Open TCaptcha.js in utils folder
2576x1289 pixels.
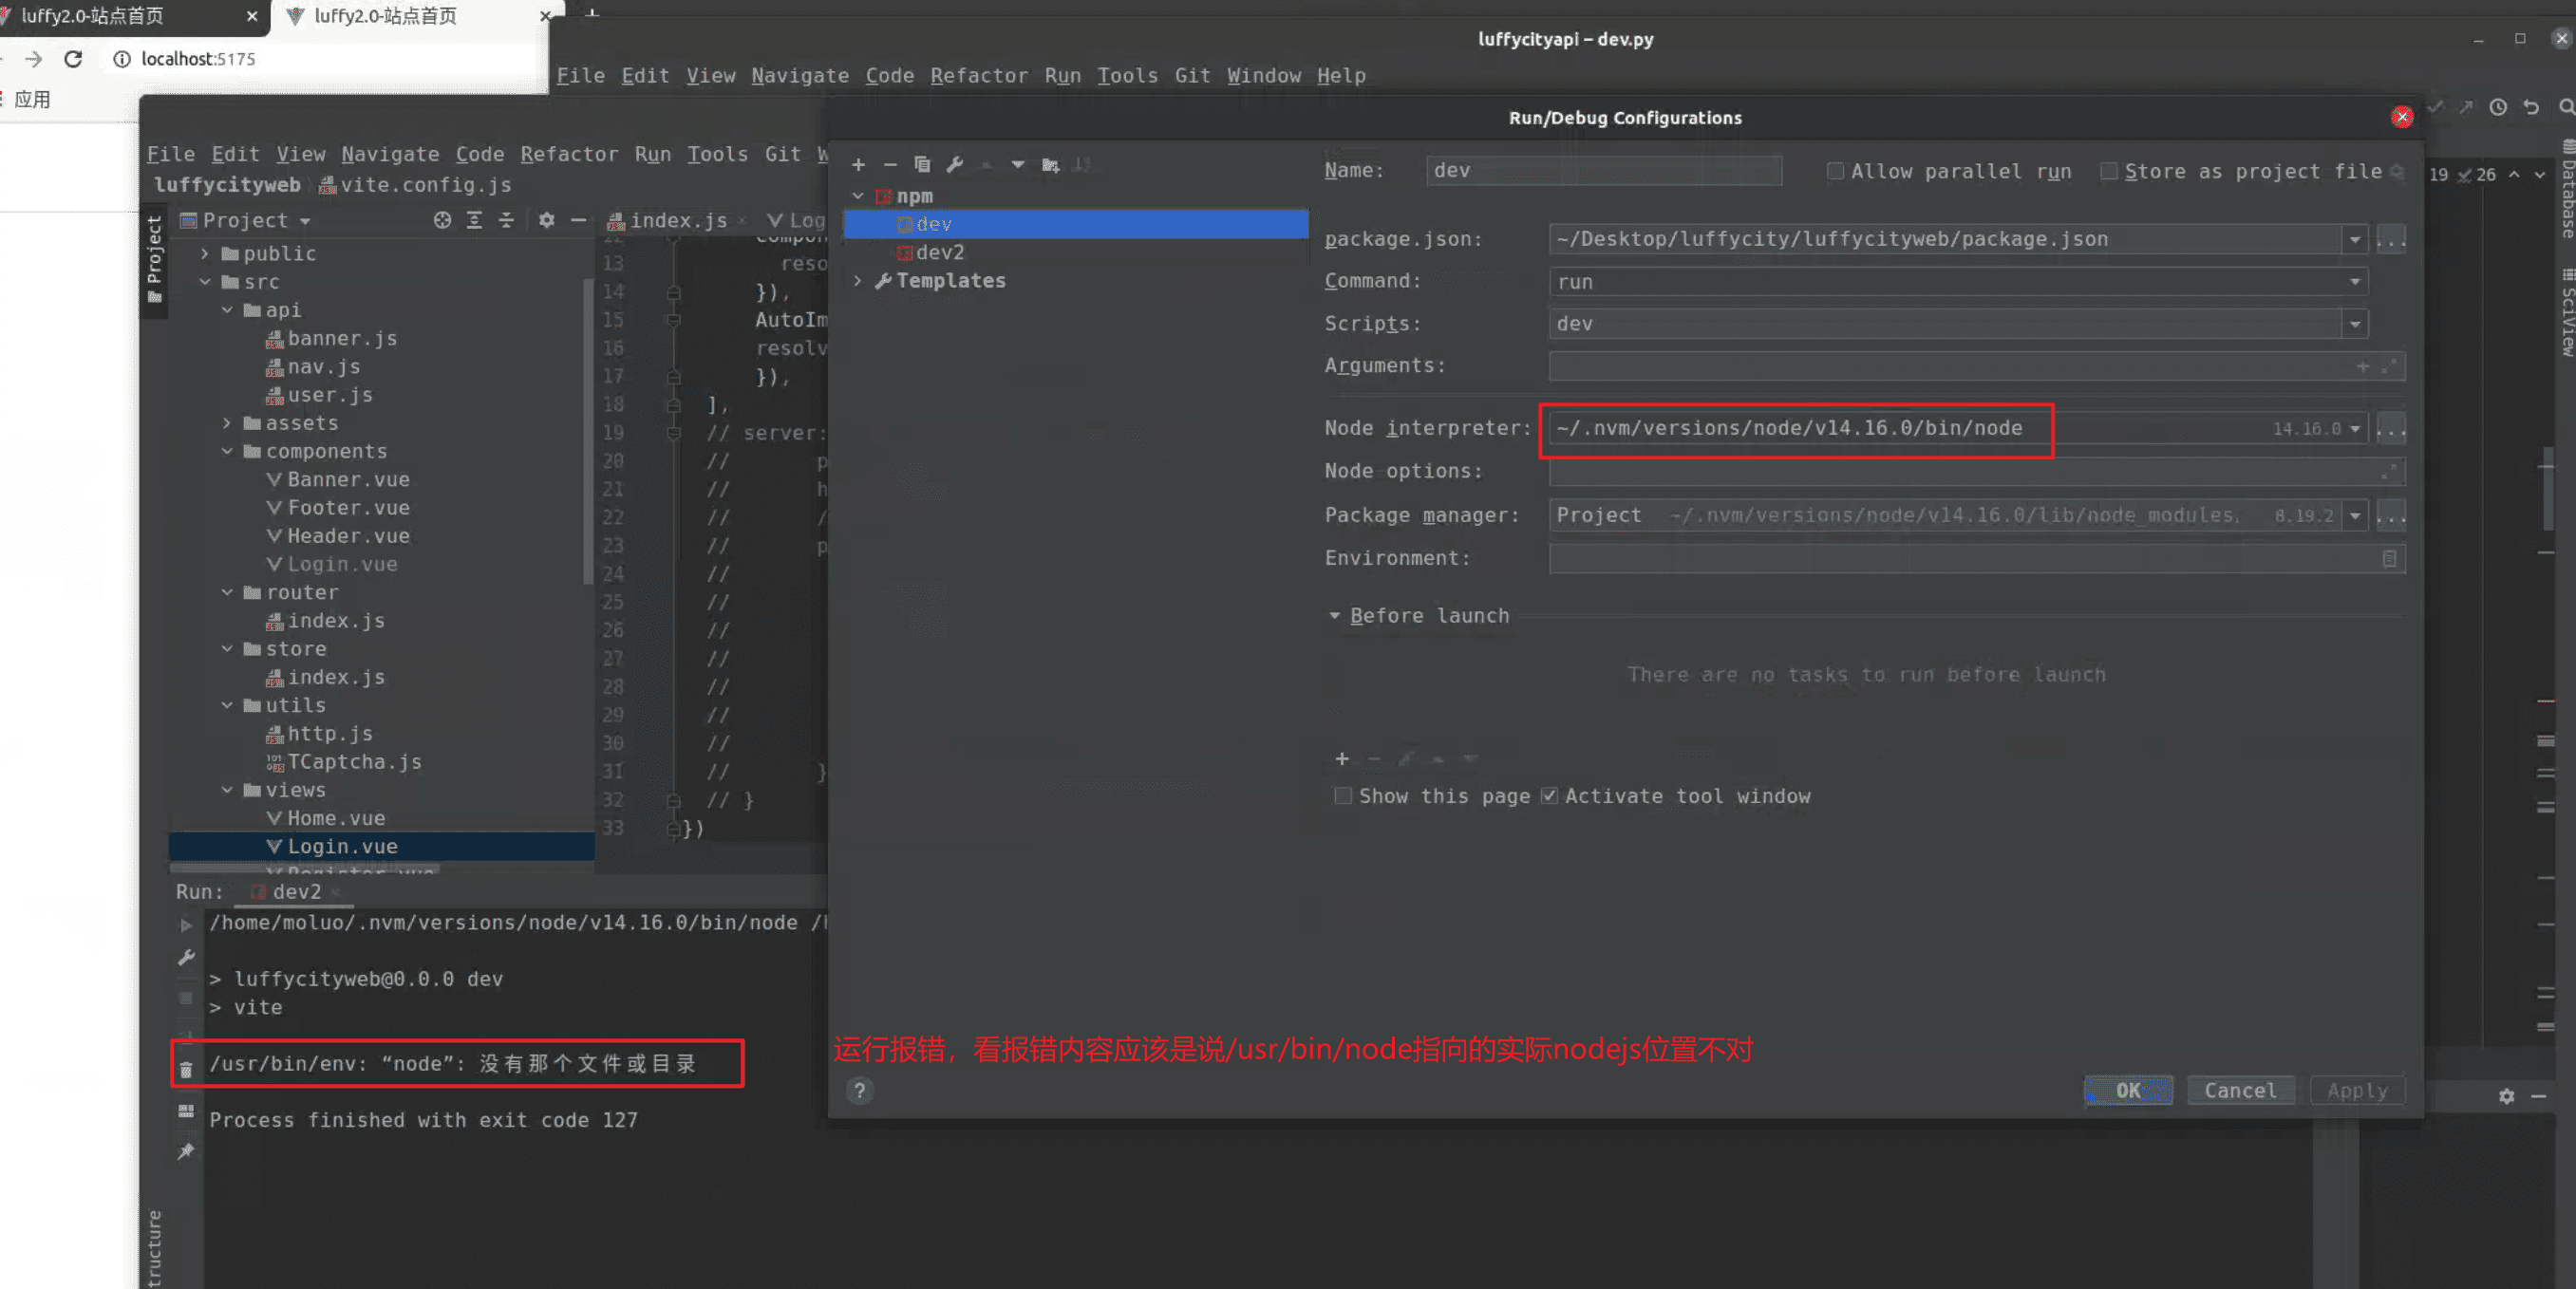pyautogui.click(x=354, y=762)
